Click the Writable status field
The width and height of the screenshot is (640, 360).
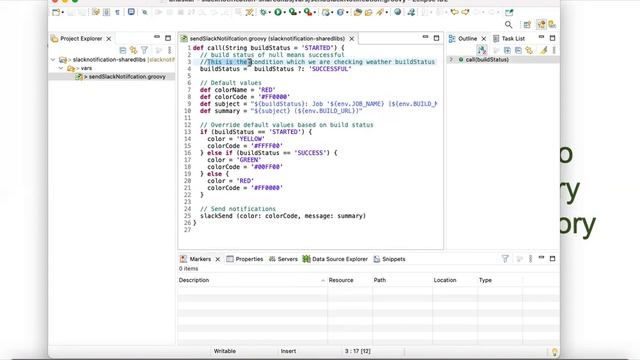pyautogui.click(x=224, y=351)
